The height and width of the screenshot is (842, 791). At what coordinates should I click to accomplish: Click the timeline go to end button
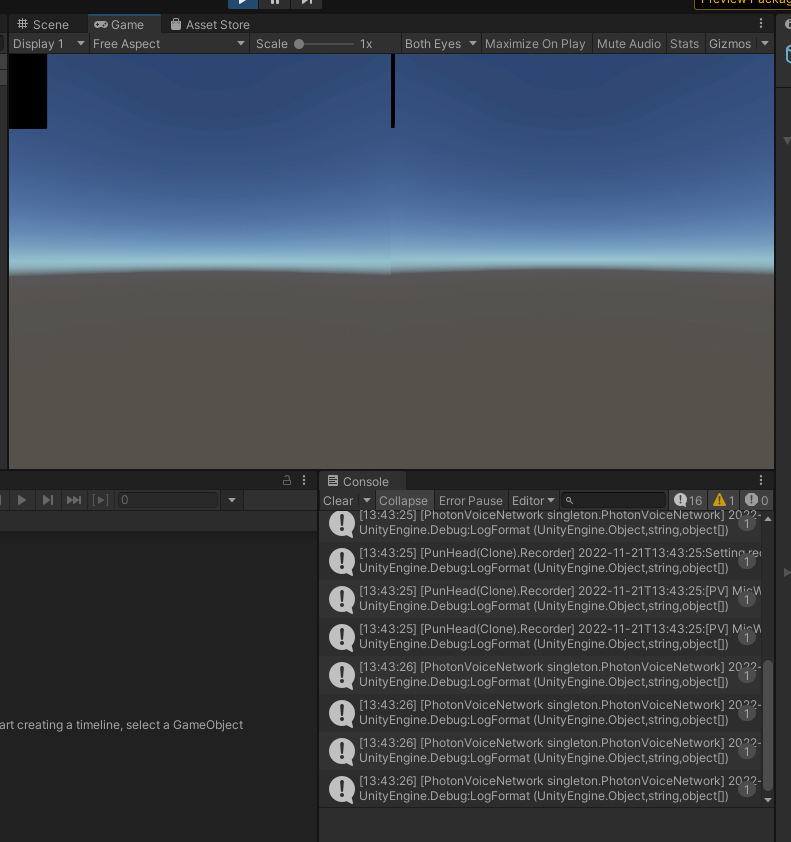[x=74, y=500]
